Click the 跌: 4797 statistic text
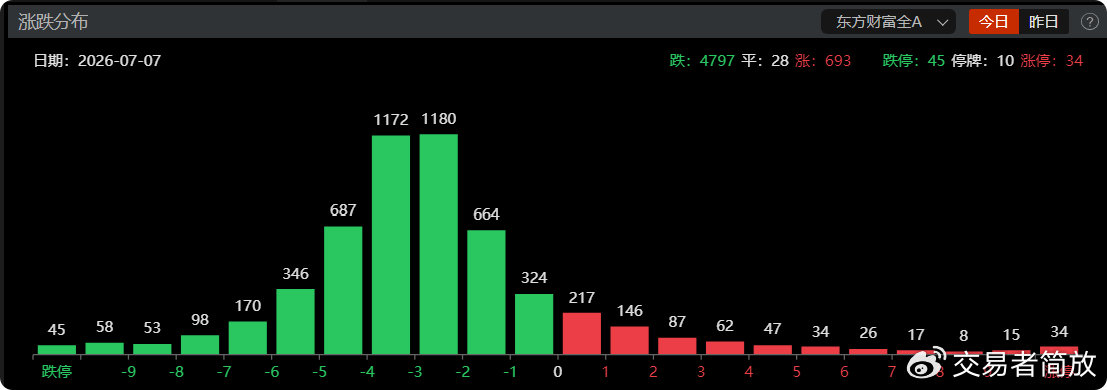The image size is (1107, 390). point(702,61)
